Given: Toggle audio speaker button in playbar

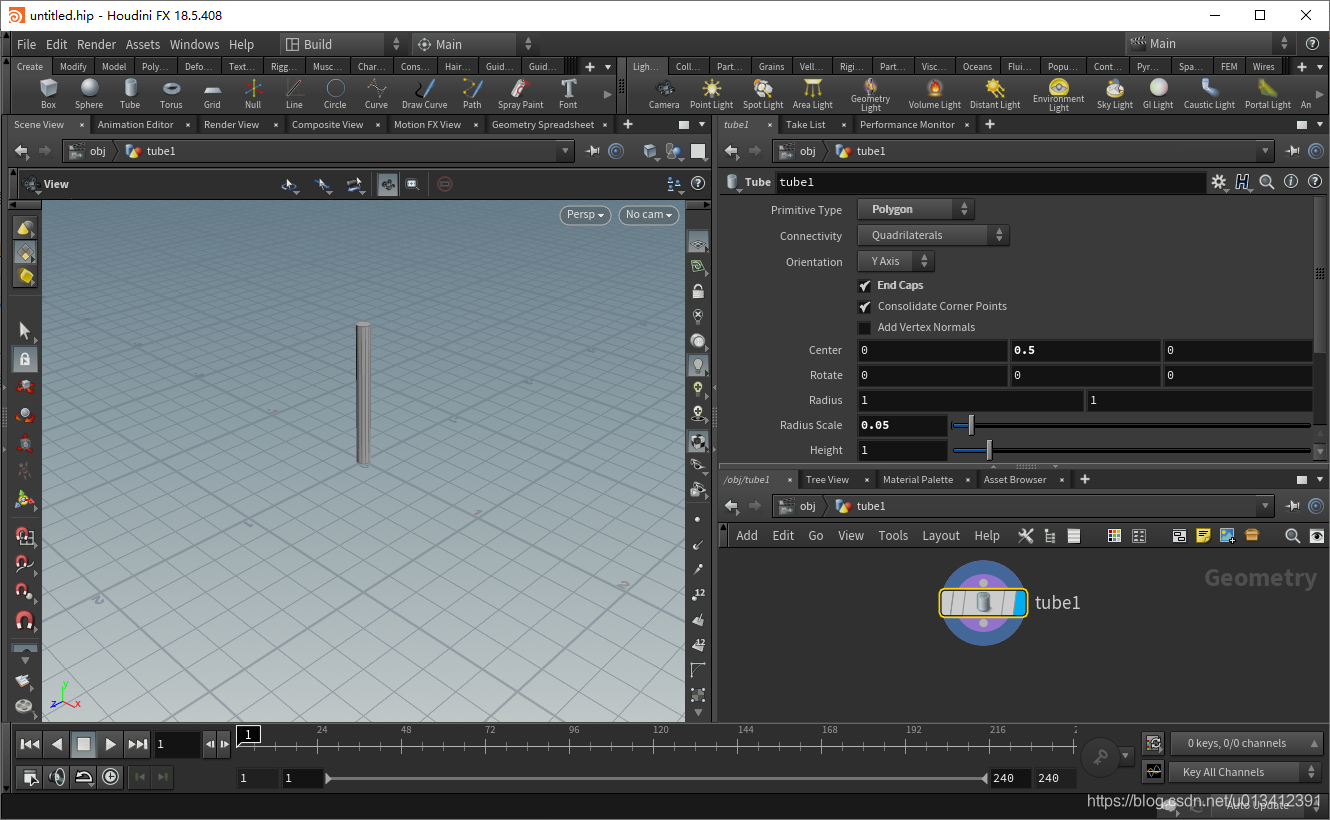Looking at the screenshot, I should 57,777.
